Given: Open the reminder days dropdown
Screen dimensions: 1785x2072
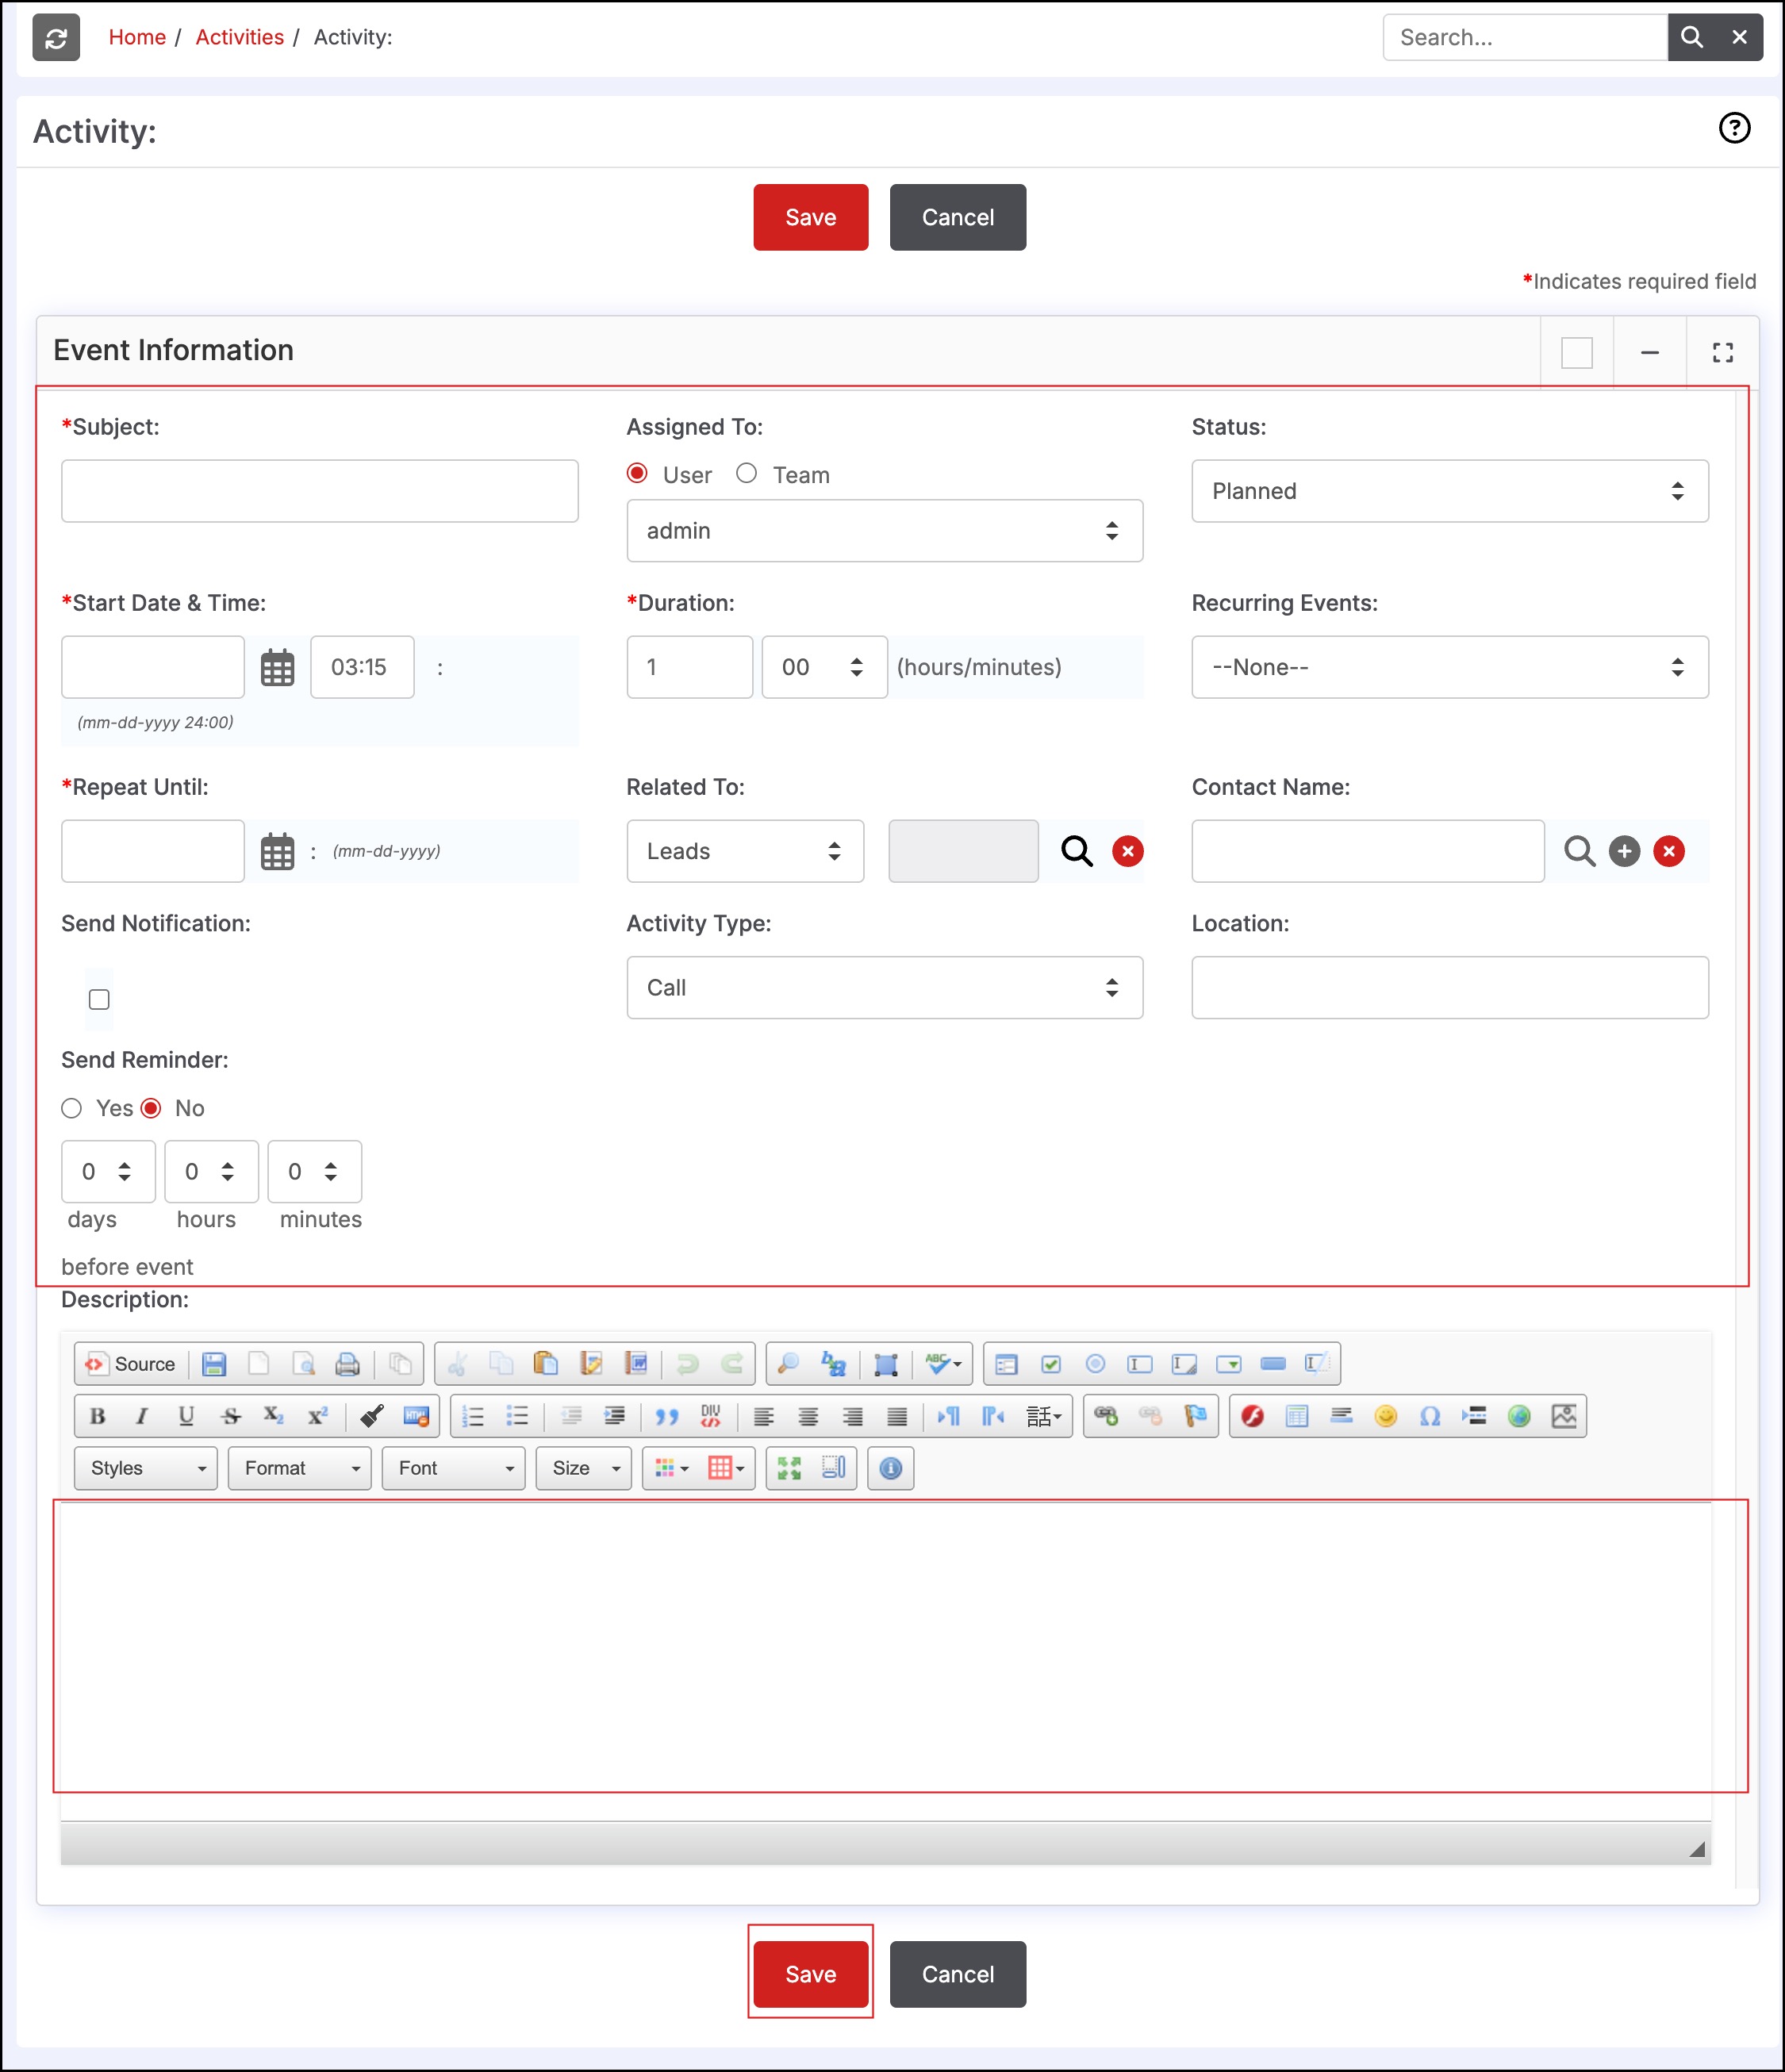Looking at the screenshot, I should tap(108, 1171).
